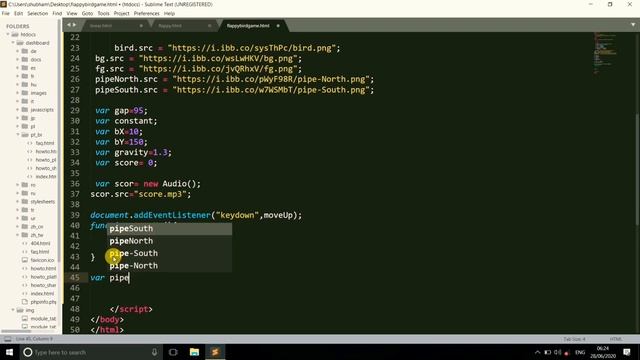The width and height of the screenshot is (640, 360).
Task: Go to previous tab with left arrow
Action: [x=69, y=25]
